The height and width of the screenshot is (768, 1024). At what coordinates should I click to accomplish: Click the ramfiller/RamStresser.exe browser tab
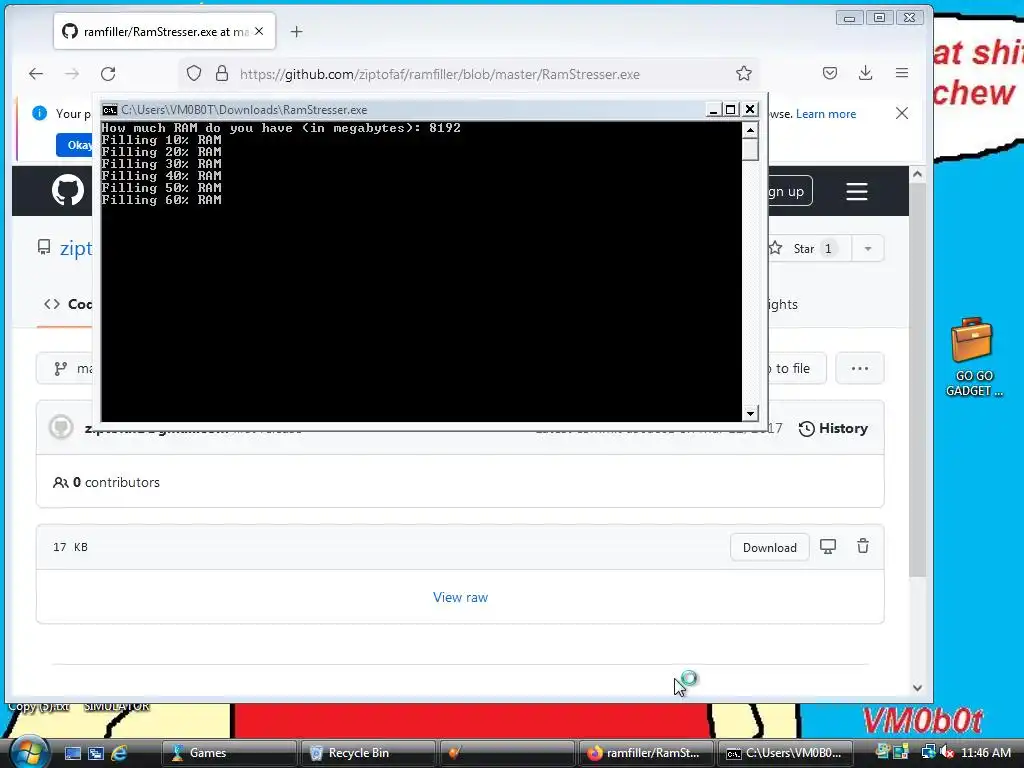pyautogui.click(x=165, y=31)
